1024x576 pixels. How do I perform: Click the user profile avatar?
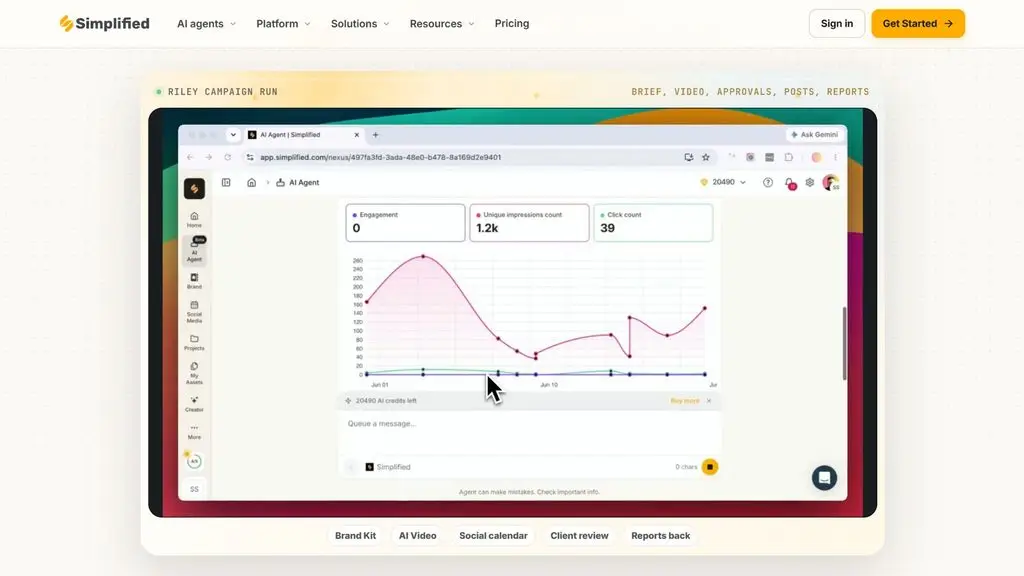click(831, 183)
